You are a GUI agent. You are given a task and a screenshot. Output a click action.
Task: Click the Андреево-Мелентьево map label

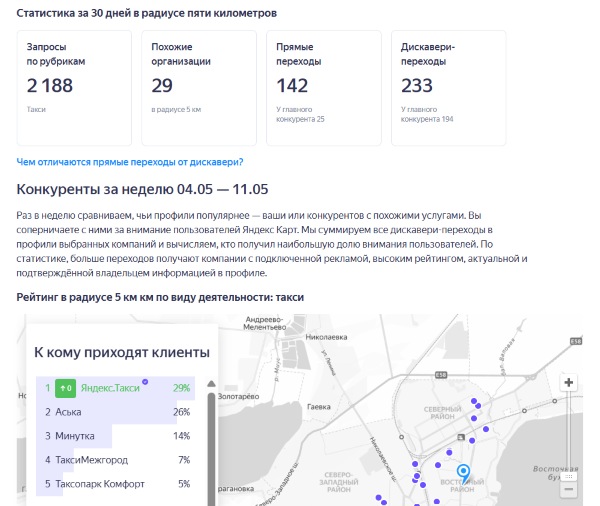tap(264, 323)
